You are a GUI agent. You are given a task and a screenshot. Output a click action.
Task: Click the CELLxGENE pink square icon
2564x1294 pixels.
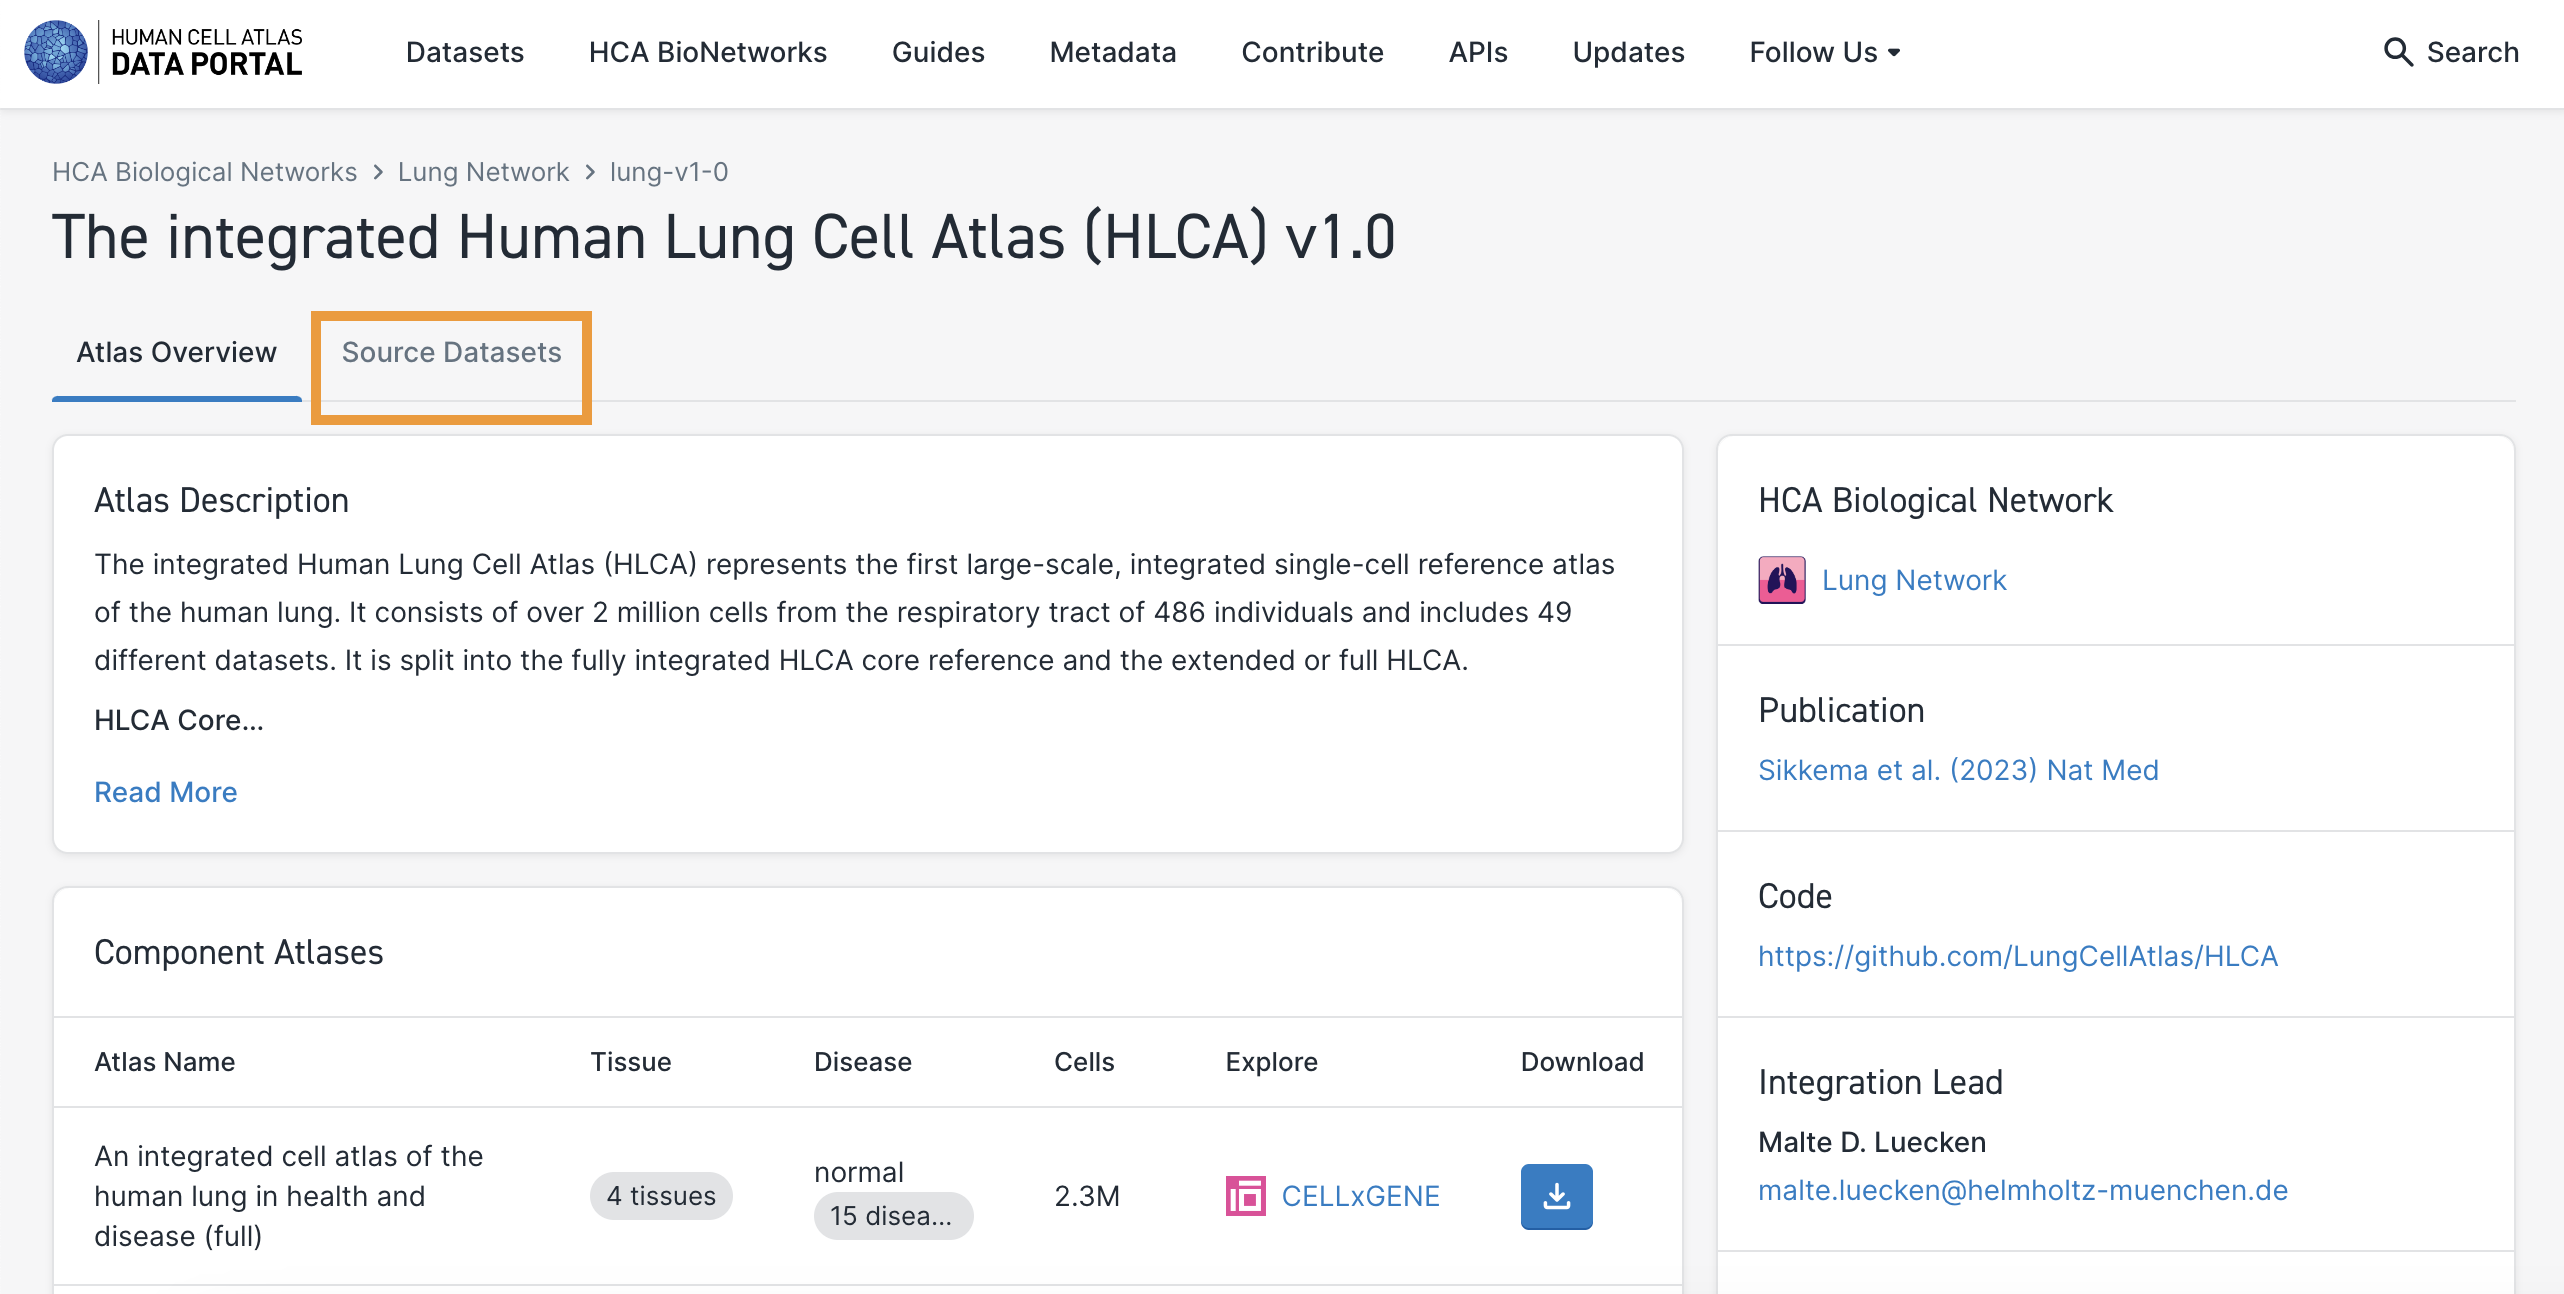point(1245,1196)
